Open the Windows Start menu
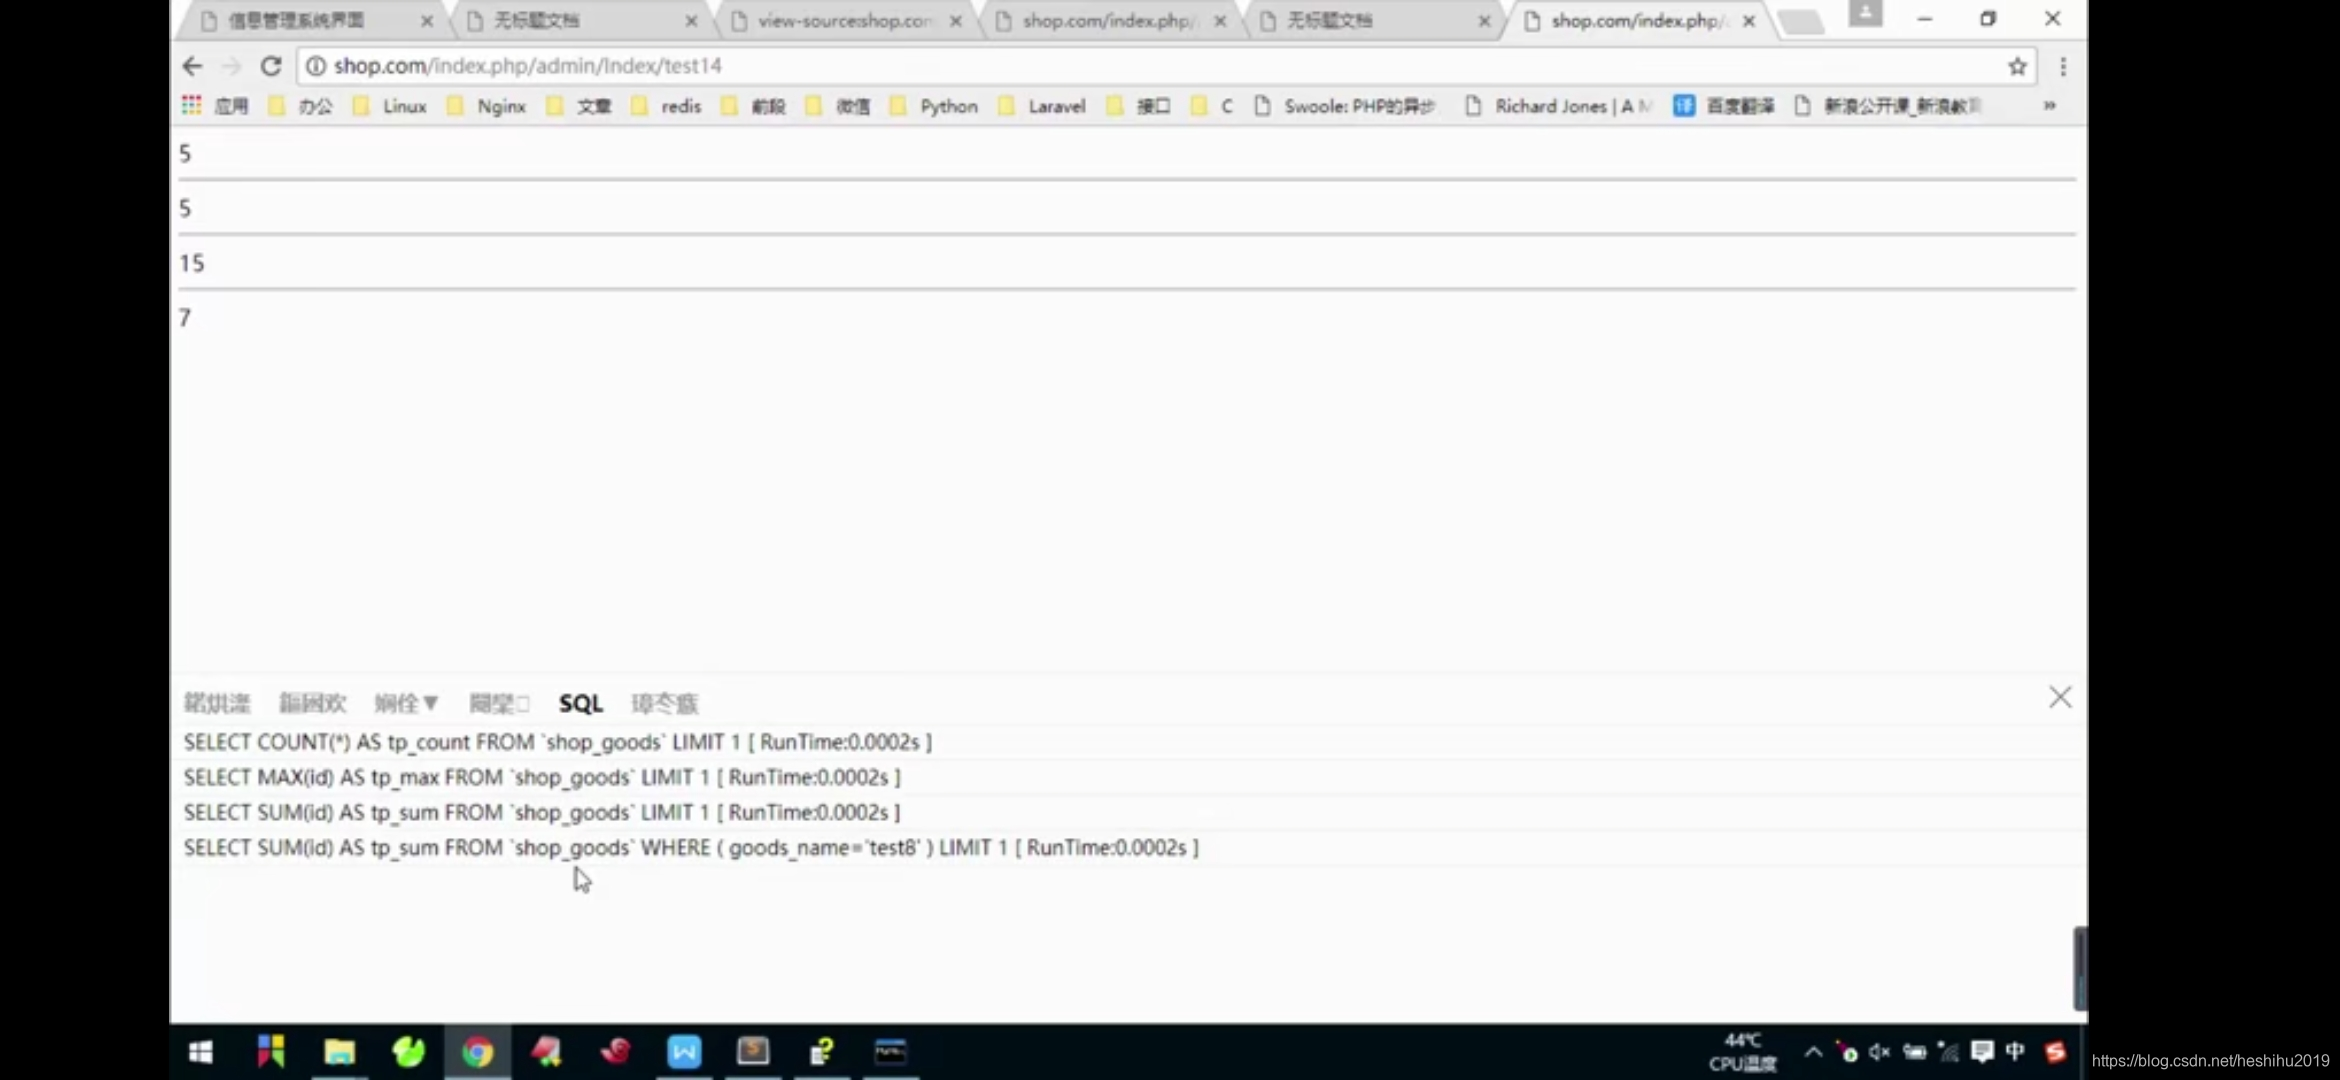Image resolution: width=2340 pixels, height=1080 pixels. click(201, 1052)
